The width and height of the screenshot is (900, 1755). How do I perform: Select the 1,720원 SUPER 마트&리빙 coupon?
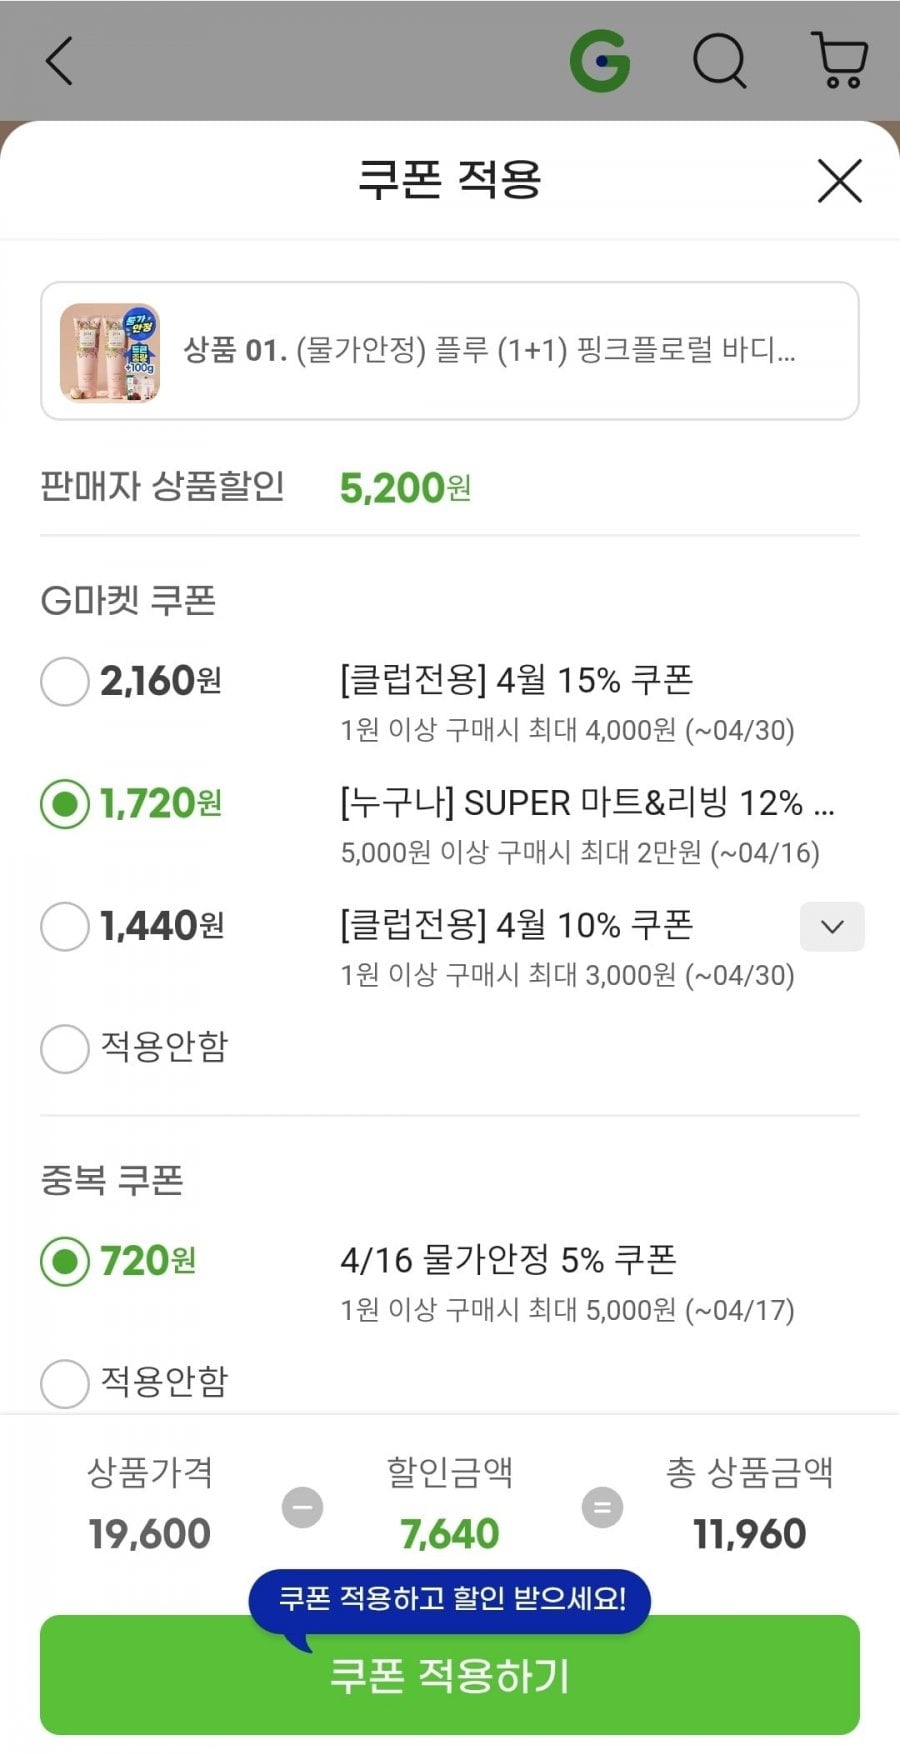tap(65, 804)
